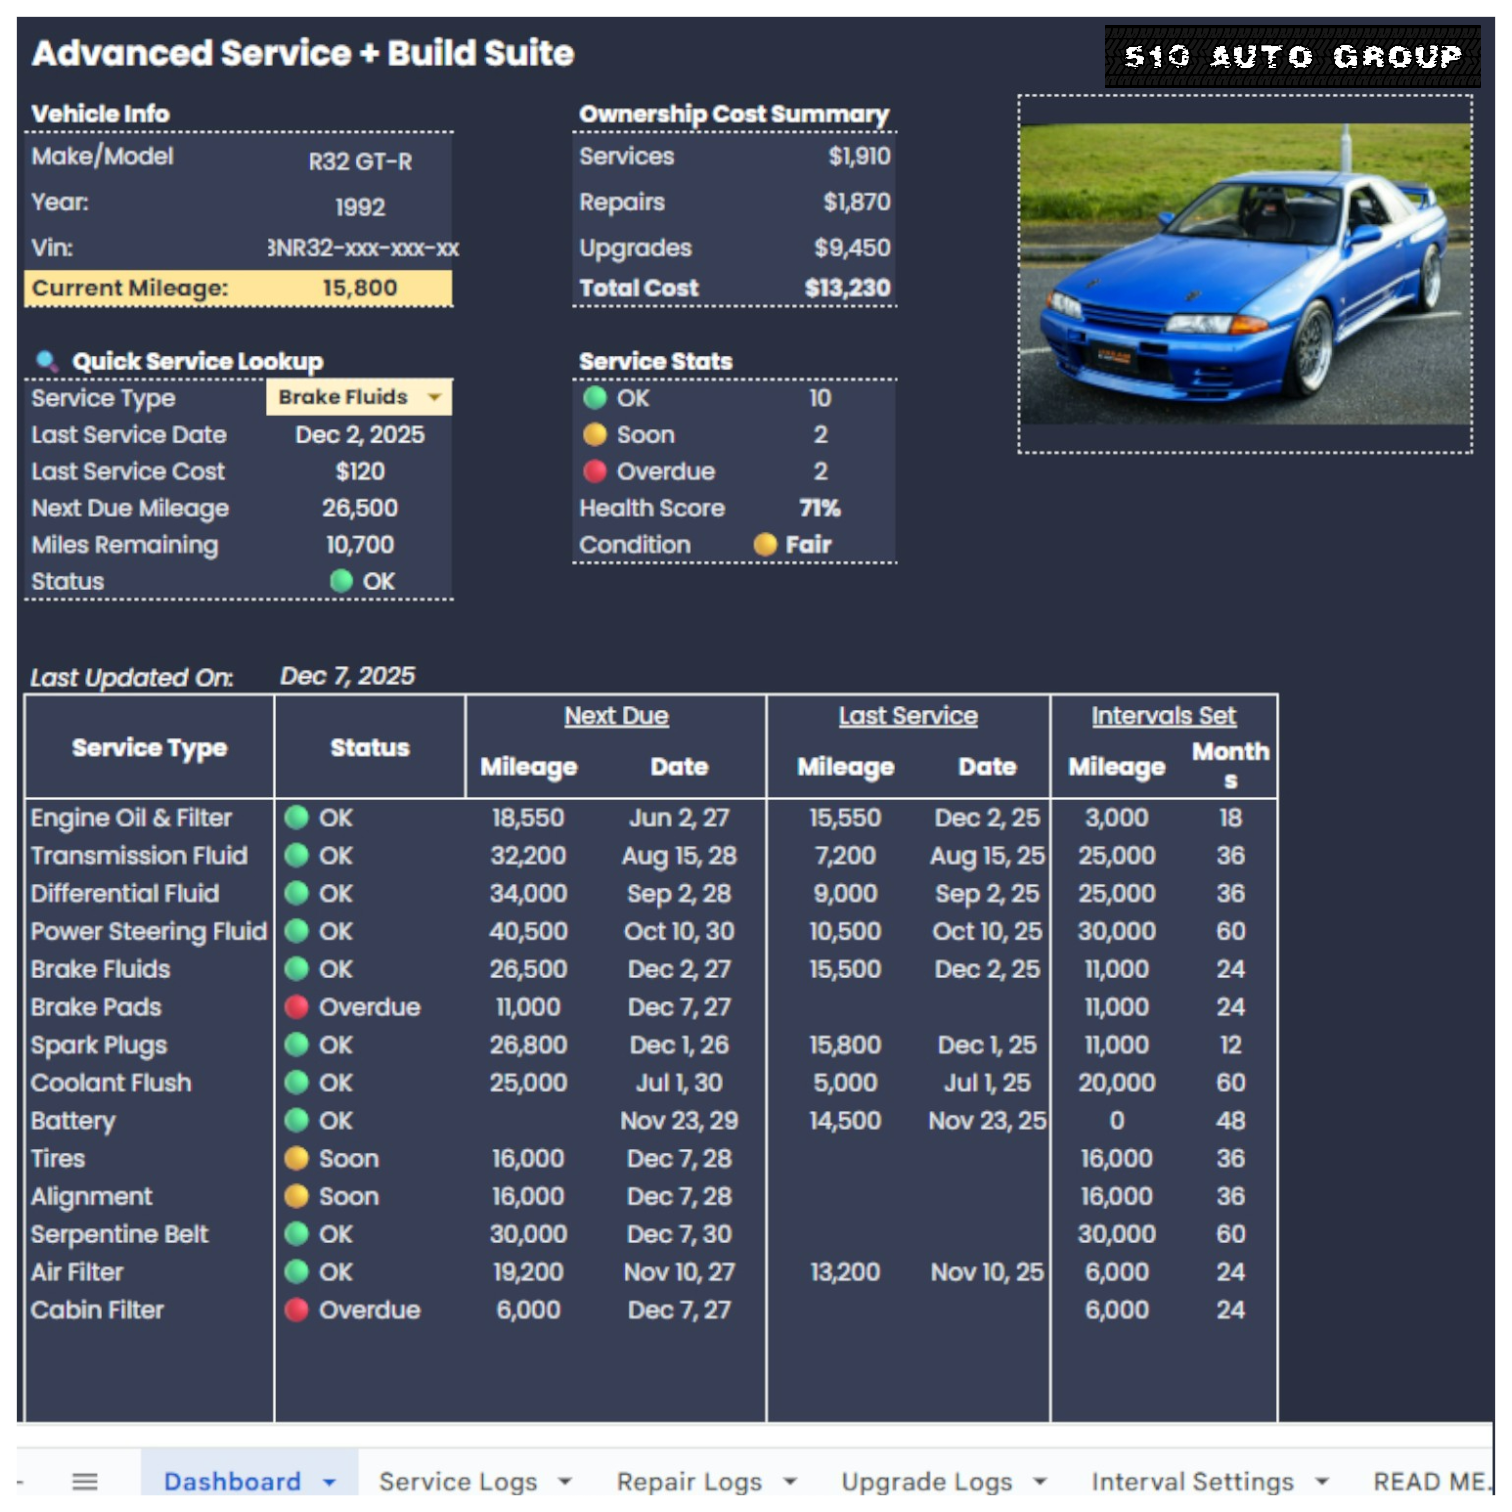Switch to the Repair Logs tab
This screenshot has width=1512, height=1512.
point(689,1481)
